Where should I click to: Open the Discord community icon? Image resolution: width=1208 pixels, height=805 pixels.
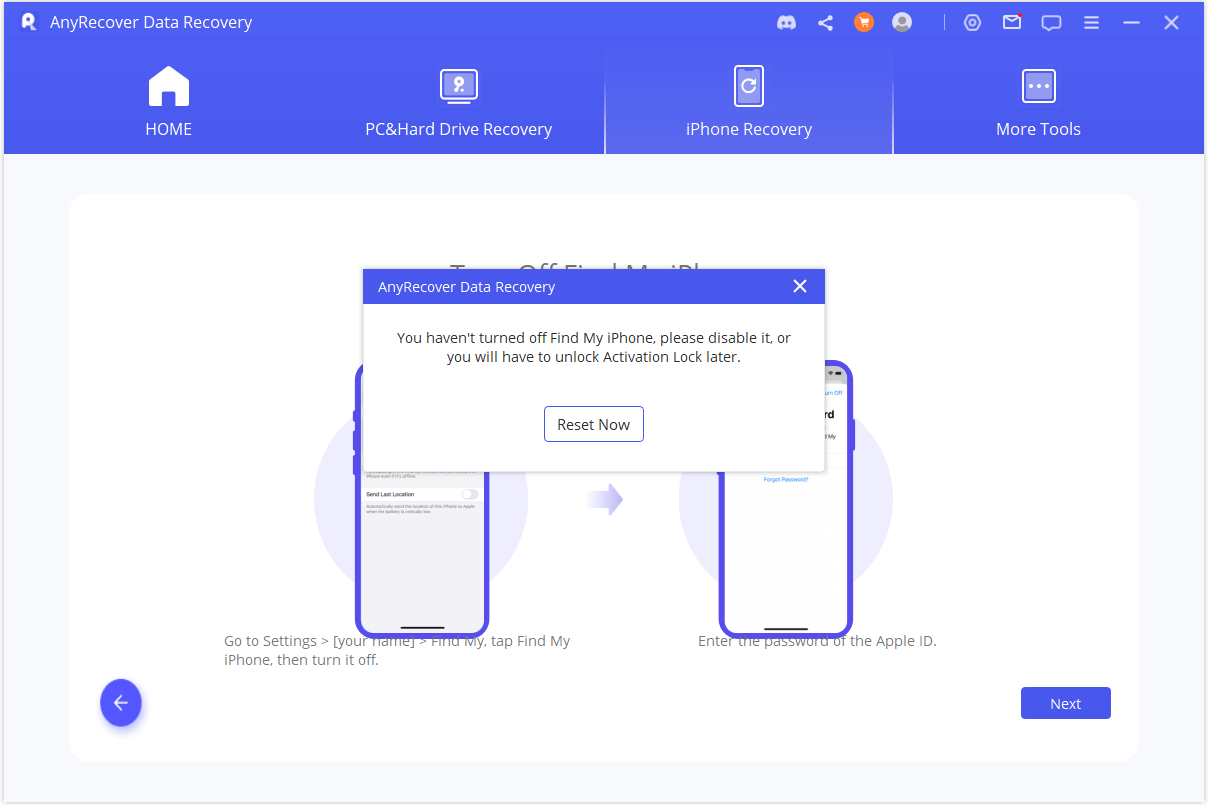tap(787, 23)
